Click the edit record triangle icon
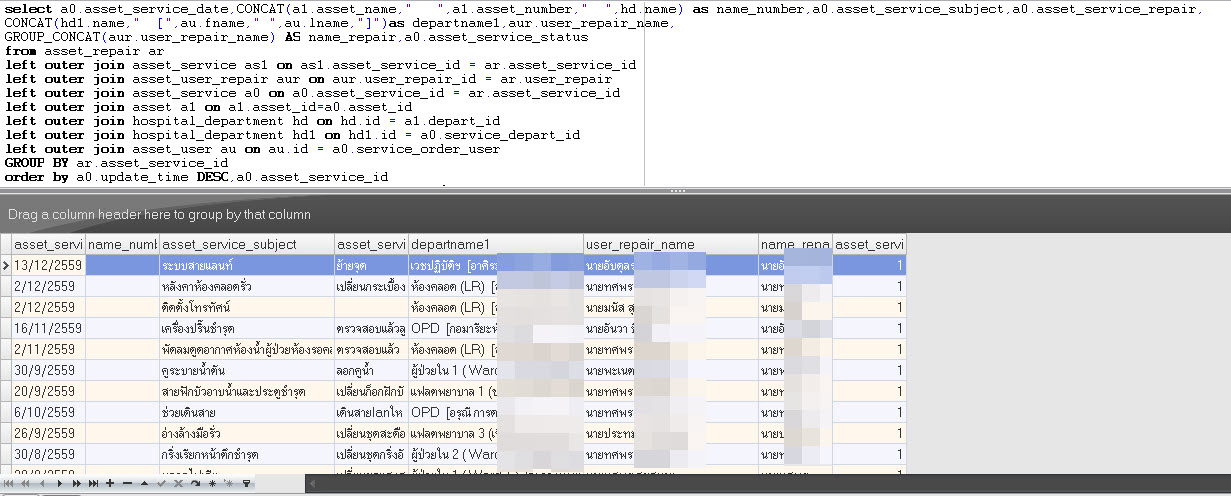Screen dimensions: 1231x496 click(x=144, y=483)
